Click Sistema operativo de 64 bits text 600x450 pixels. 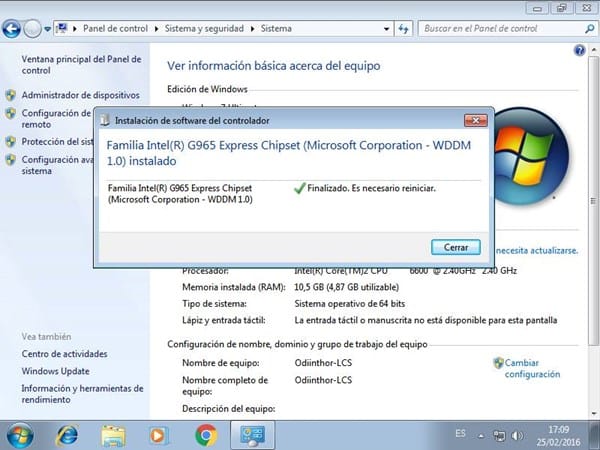pyautogui.click(x=350, y=304)
